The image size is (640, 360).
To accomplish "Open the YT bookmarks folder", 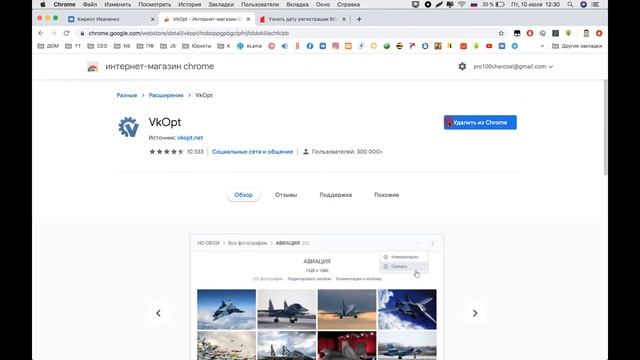I will (73, 46).
